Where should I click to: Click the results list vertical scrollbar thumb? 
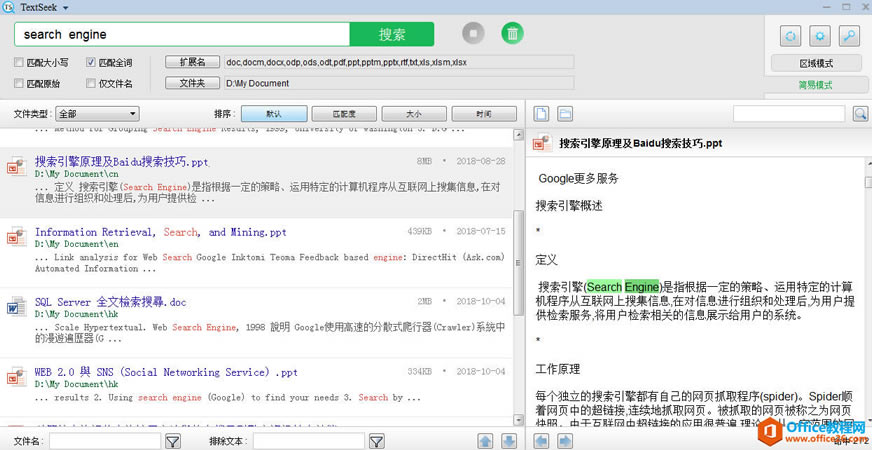pyautogui.click(x=518, y=263)
